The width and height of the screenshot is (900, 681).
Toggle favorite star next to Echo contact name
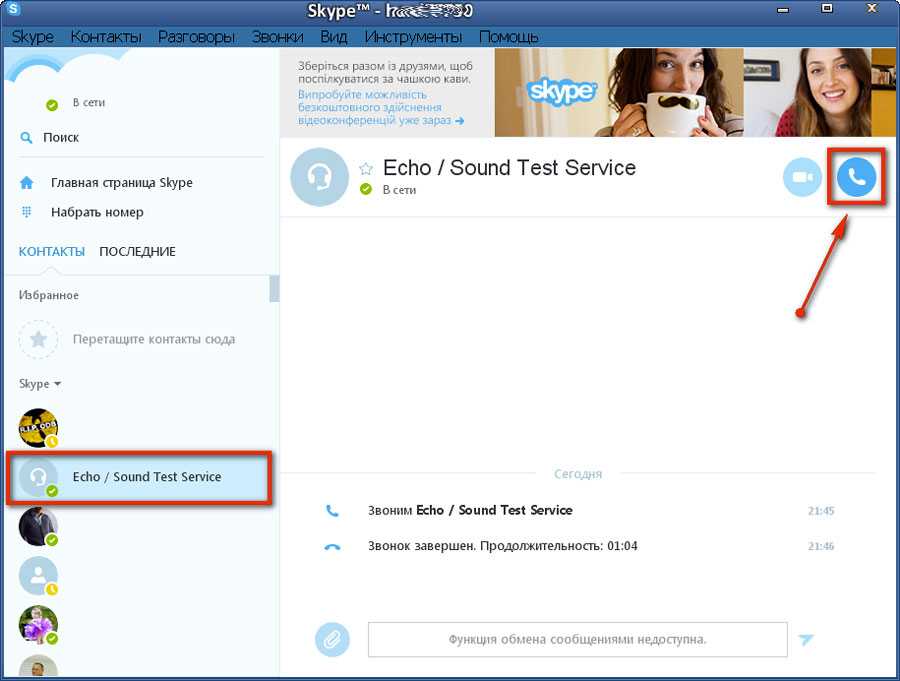(x=366, y=168)
